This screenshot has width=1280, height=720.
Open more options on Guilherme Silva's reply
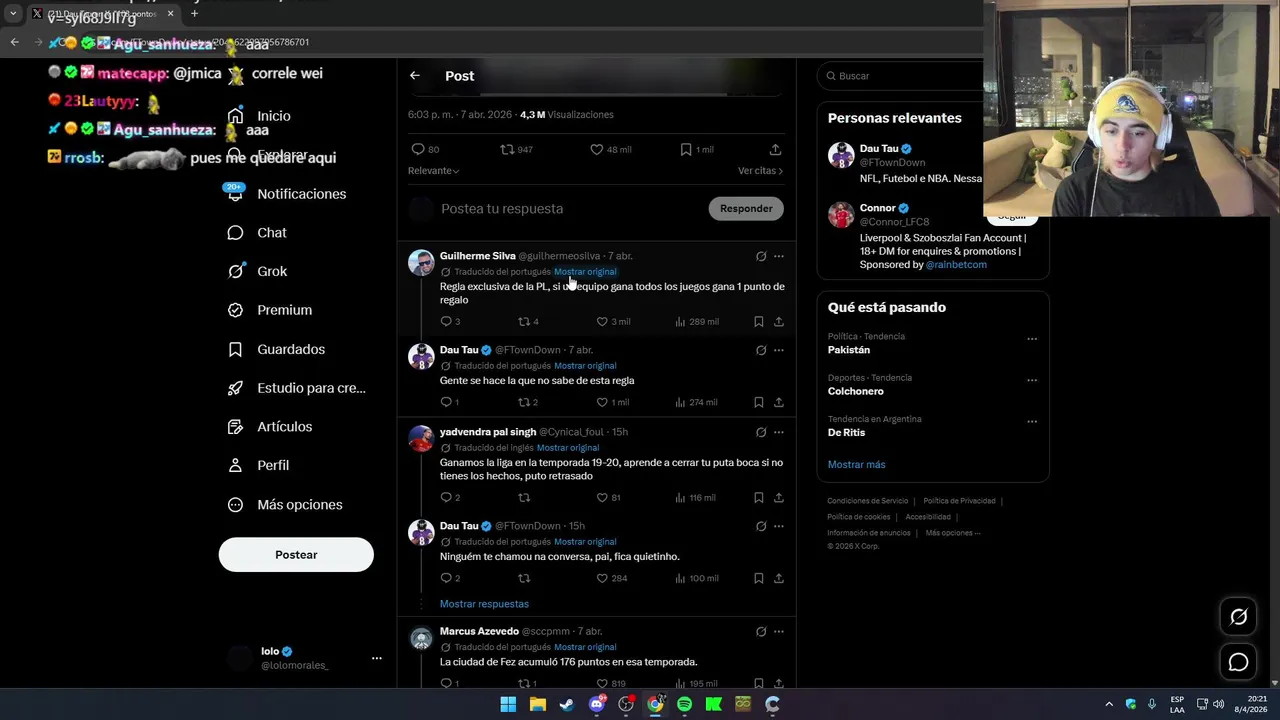coord(779,256)
